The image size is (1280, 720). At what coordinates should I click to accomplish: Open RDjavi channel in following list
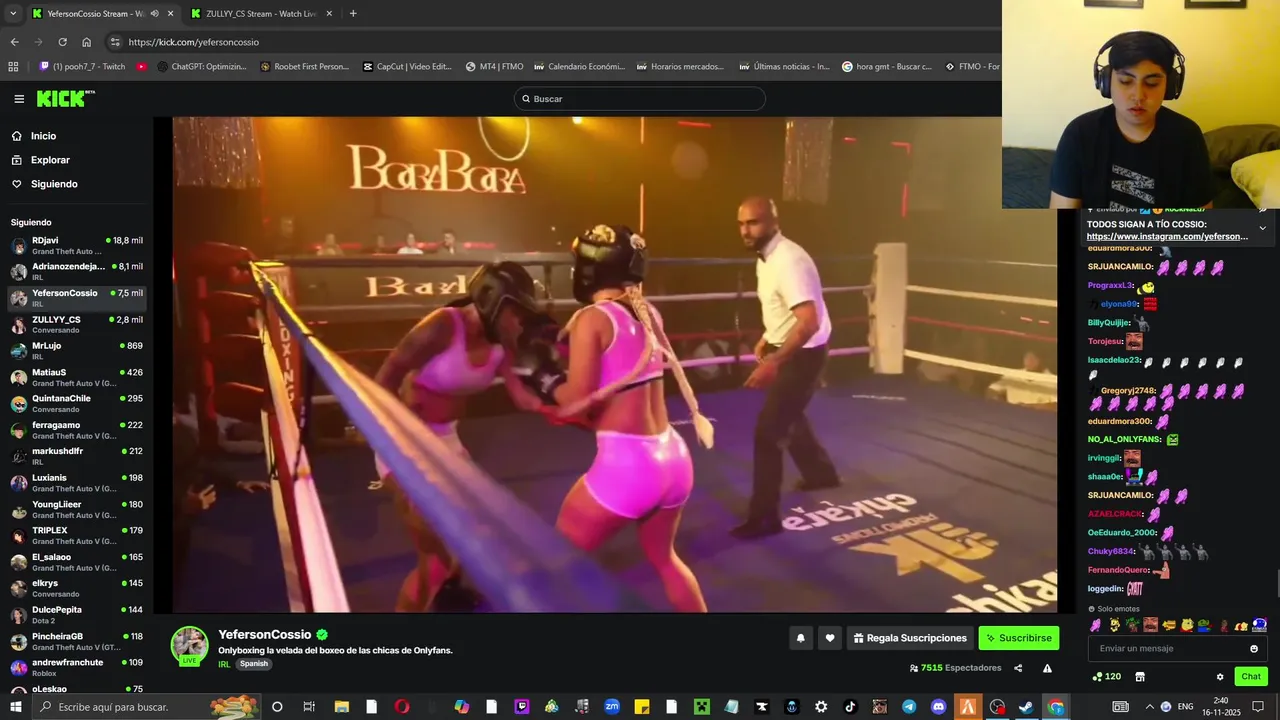[x=76, y=245]
